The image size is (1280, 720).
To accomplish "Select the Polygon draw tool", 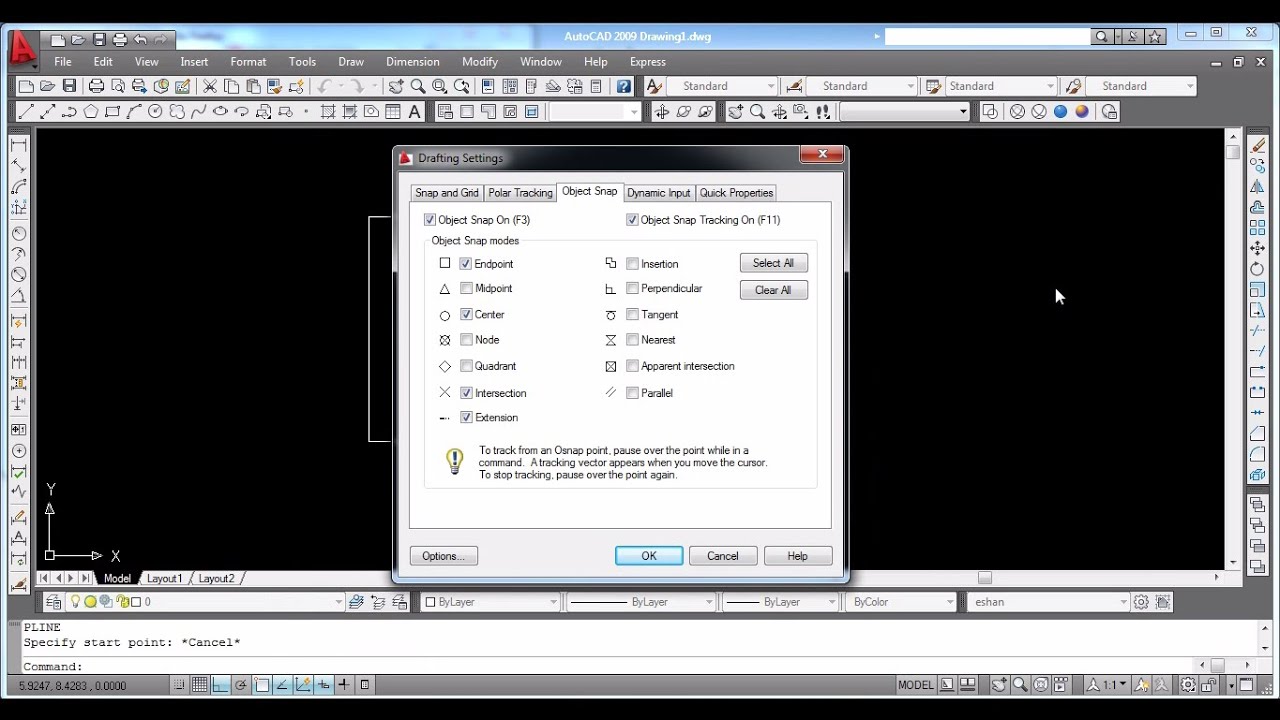I will pos(91,112).
